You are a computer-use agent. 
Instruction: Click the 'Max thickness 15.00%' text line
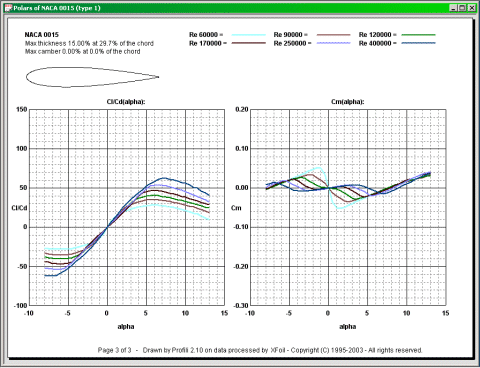point(89,43)
